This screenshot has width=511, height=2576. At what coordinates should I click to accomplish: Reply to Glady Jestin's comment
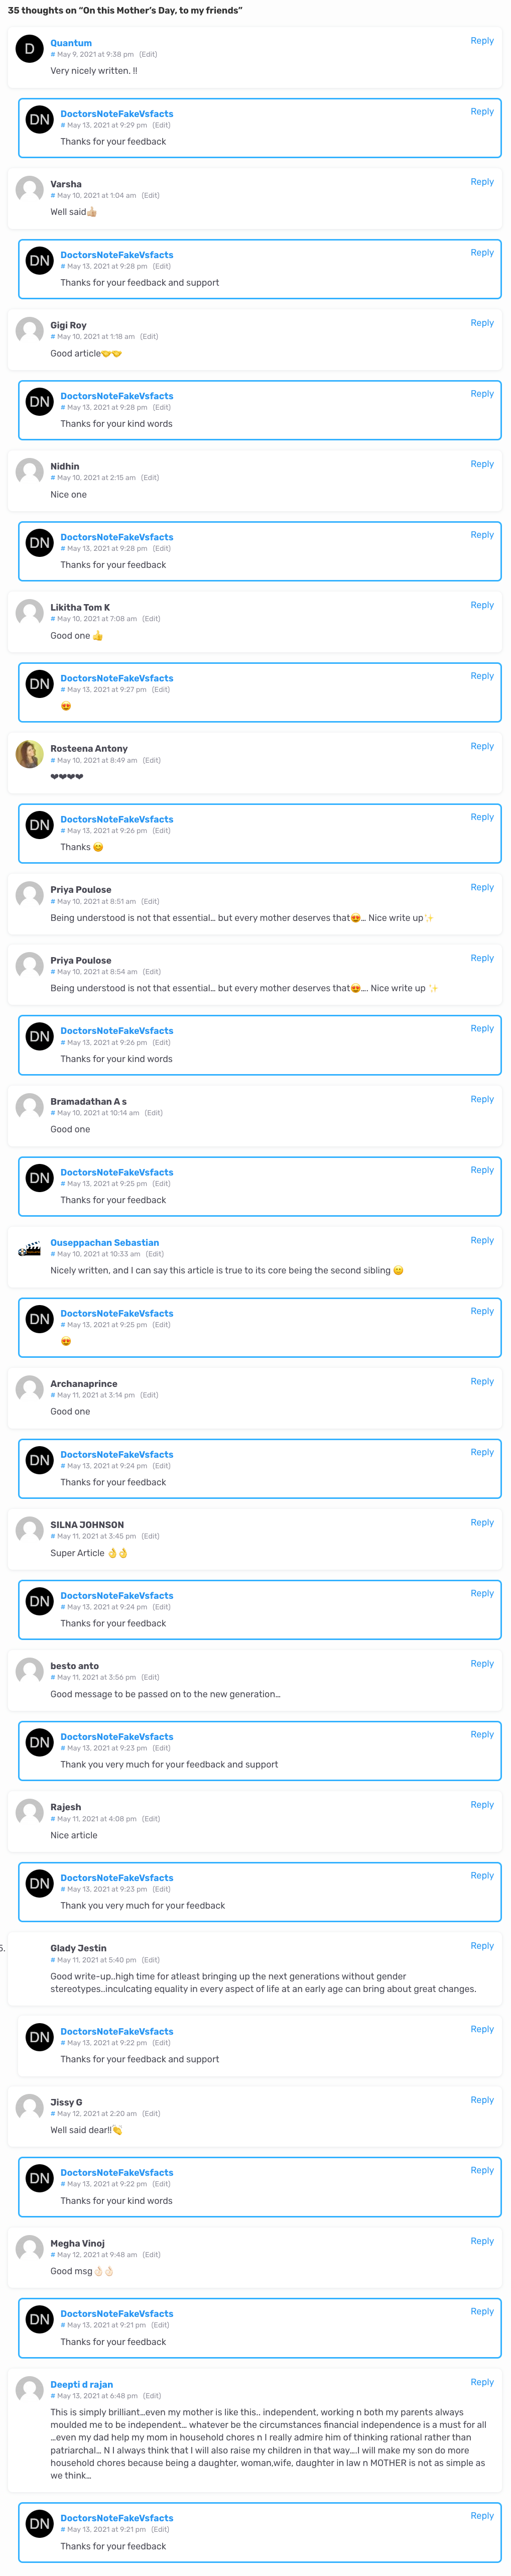tap(481, 1946)
